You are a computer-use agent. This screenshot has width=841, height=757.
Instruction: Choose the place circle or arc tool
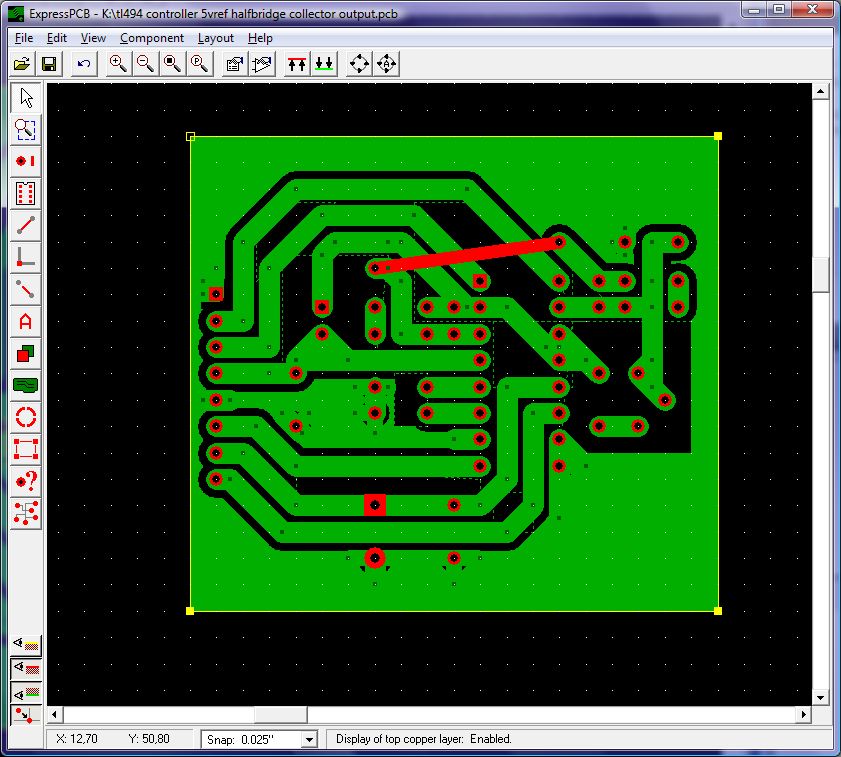(26, 417)
